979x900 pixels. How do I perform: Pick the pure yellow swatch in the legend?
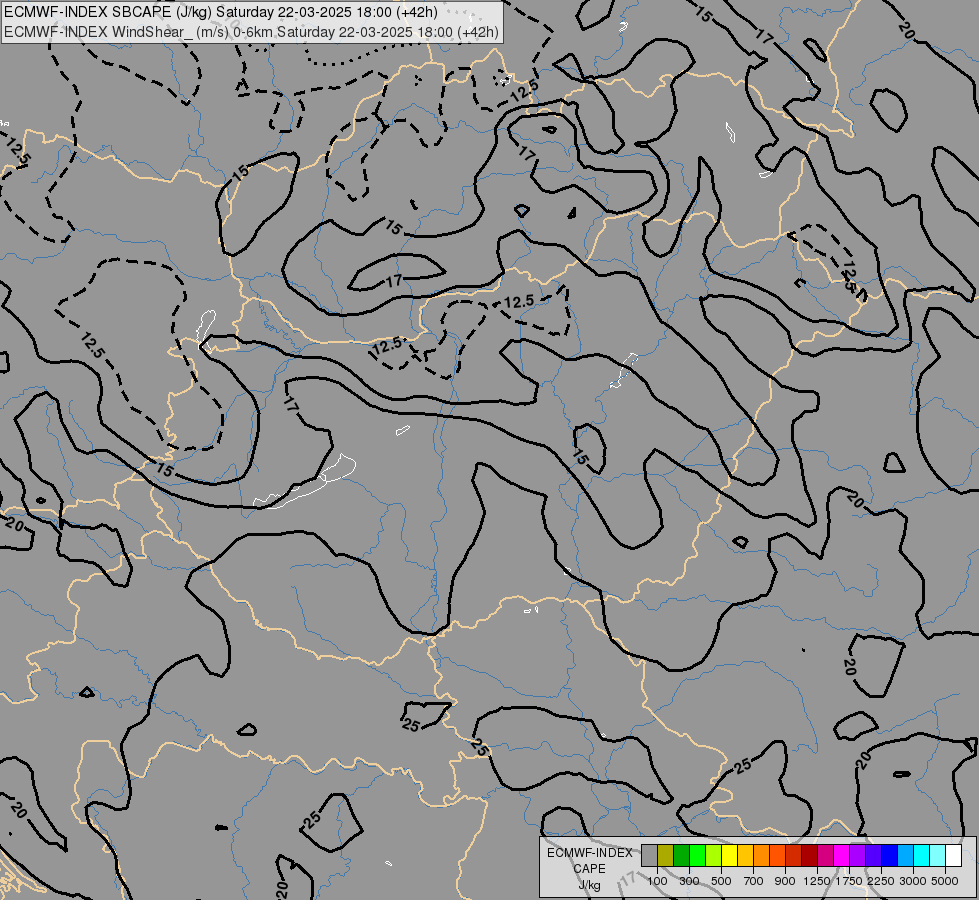tap(729, 855)
